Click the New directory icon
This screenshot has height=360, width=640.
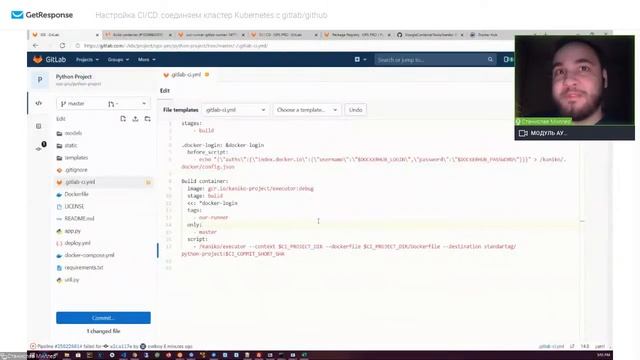click(x=147, y=119)
